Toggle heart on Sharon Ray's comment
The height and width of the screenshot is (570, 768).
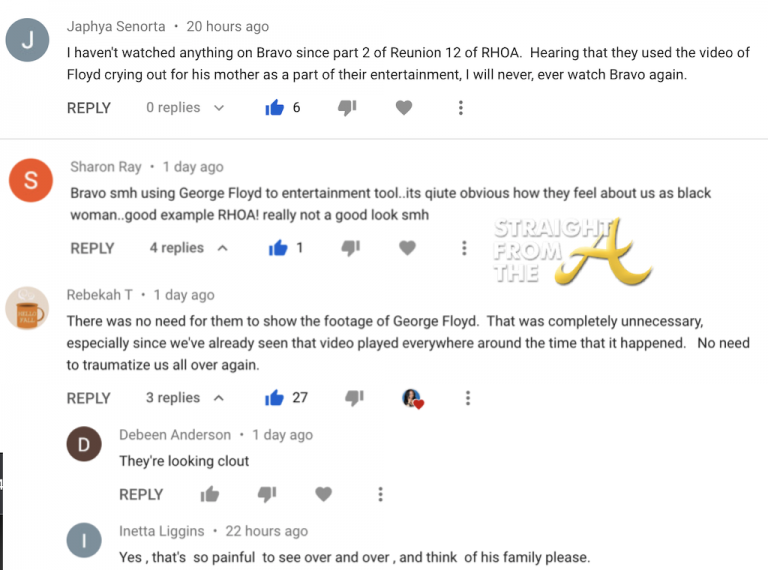pyautogui.click(x=407, y=248)
